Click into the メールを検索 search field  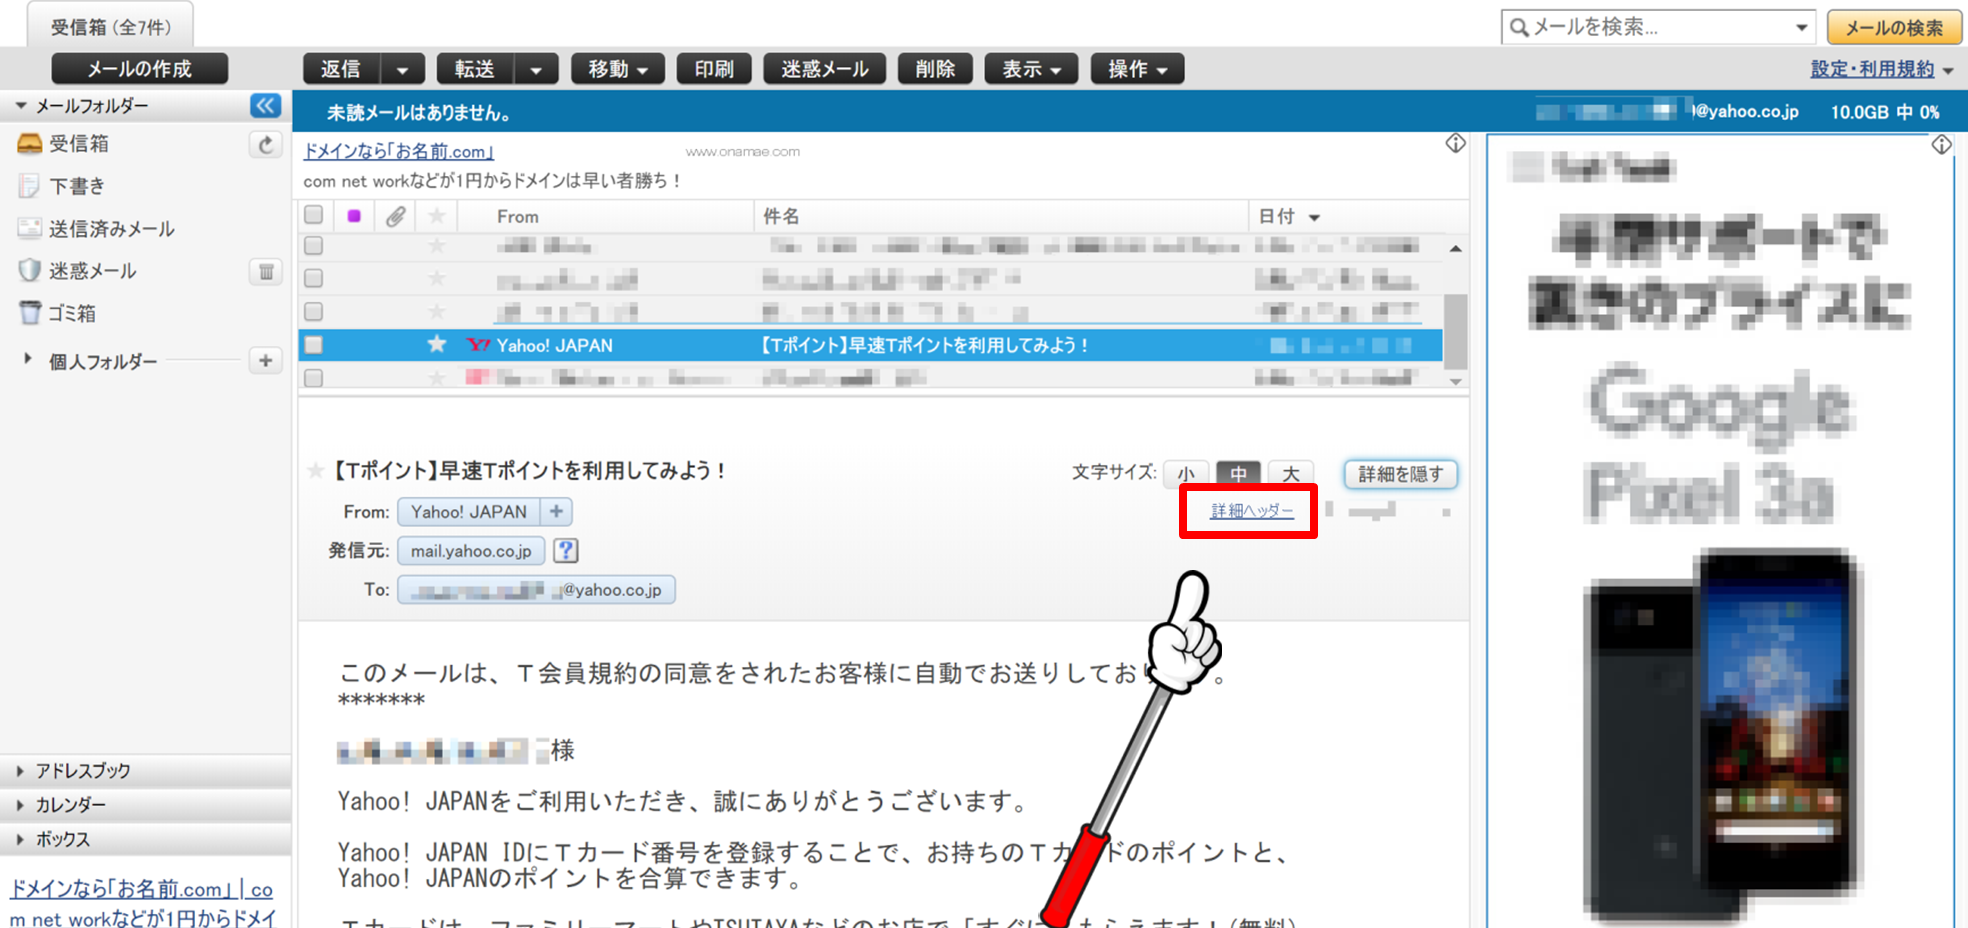[x=1660, y=27]
